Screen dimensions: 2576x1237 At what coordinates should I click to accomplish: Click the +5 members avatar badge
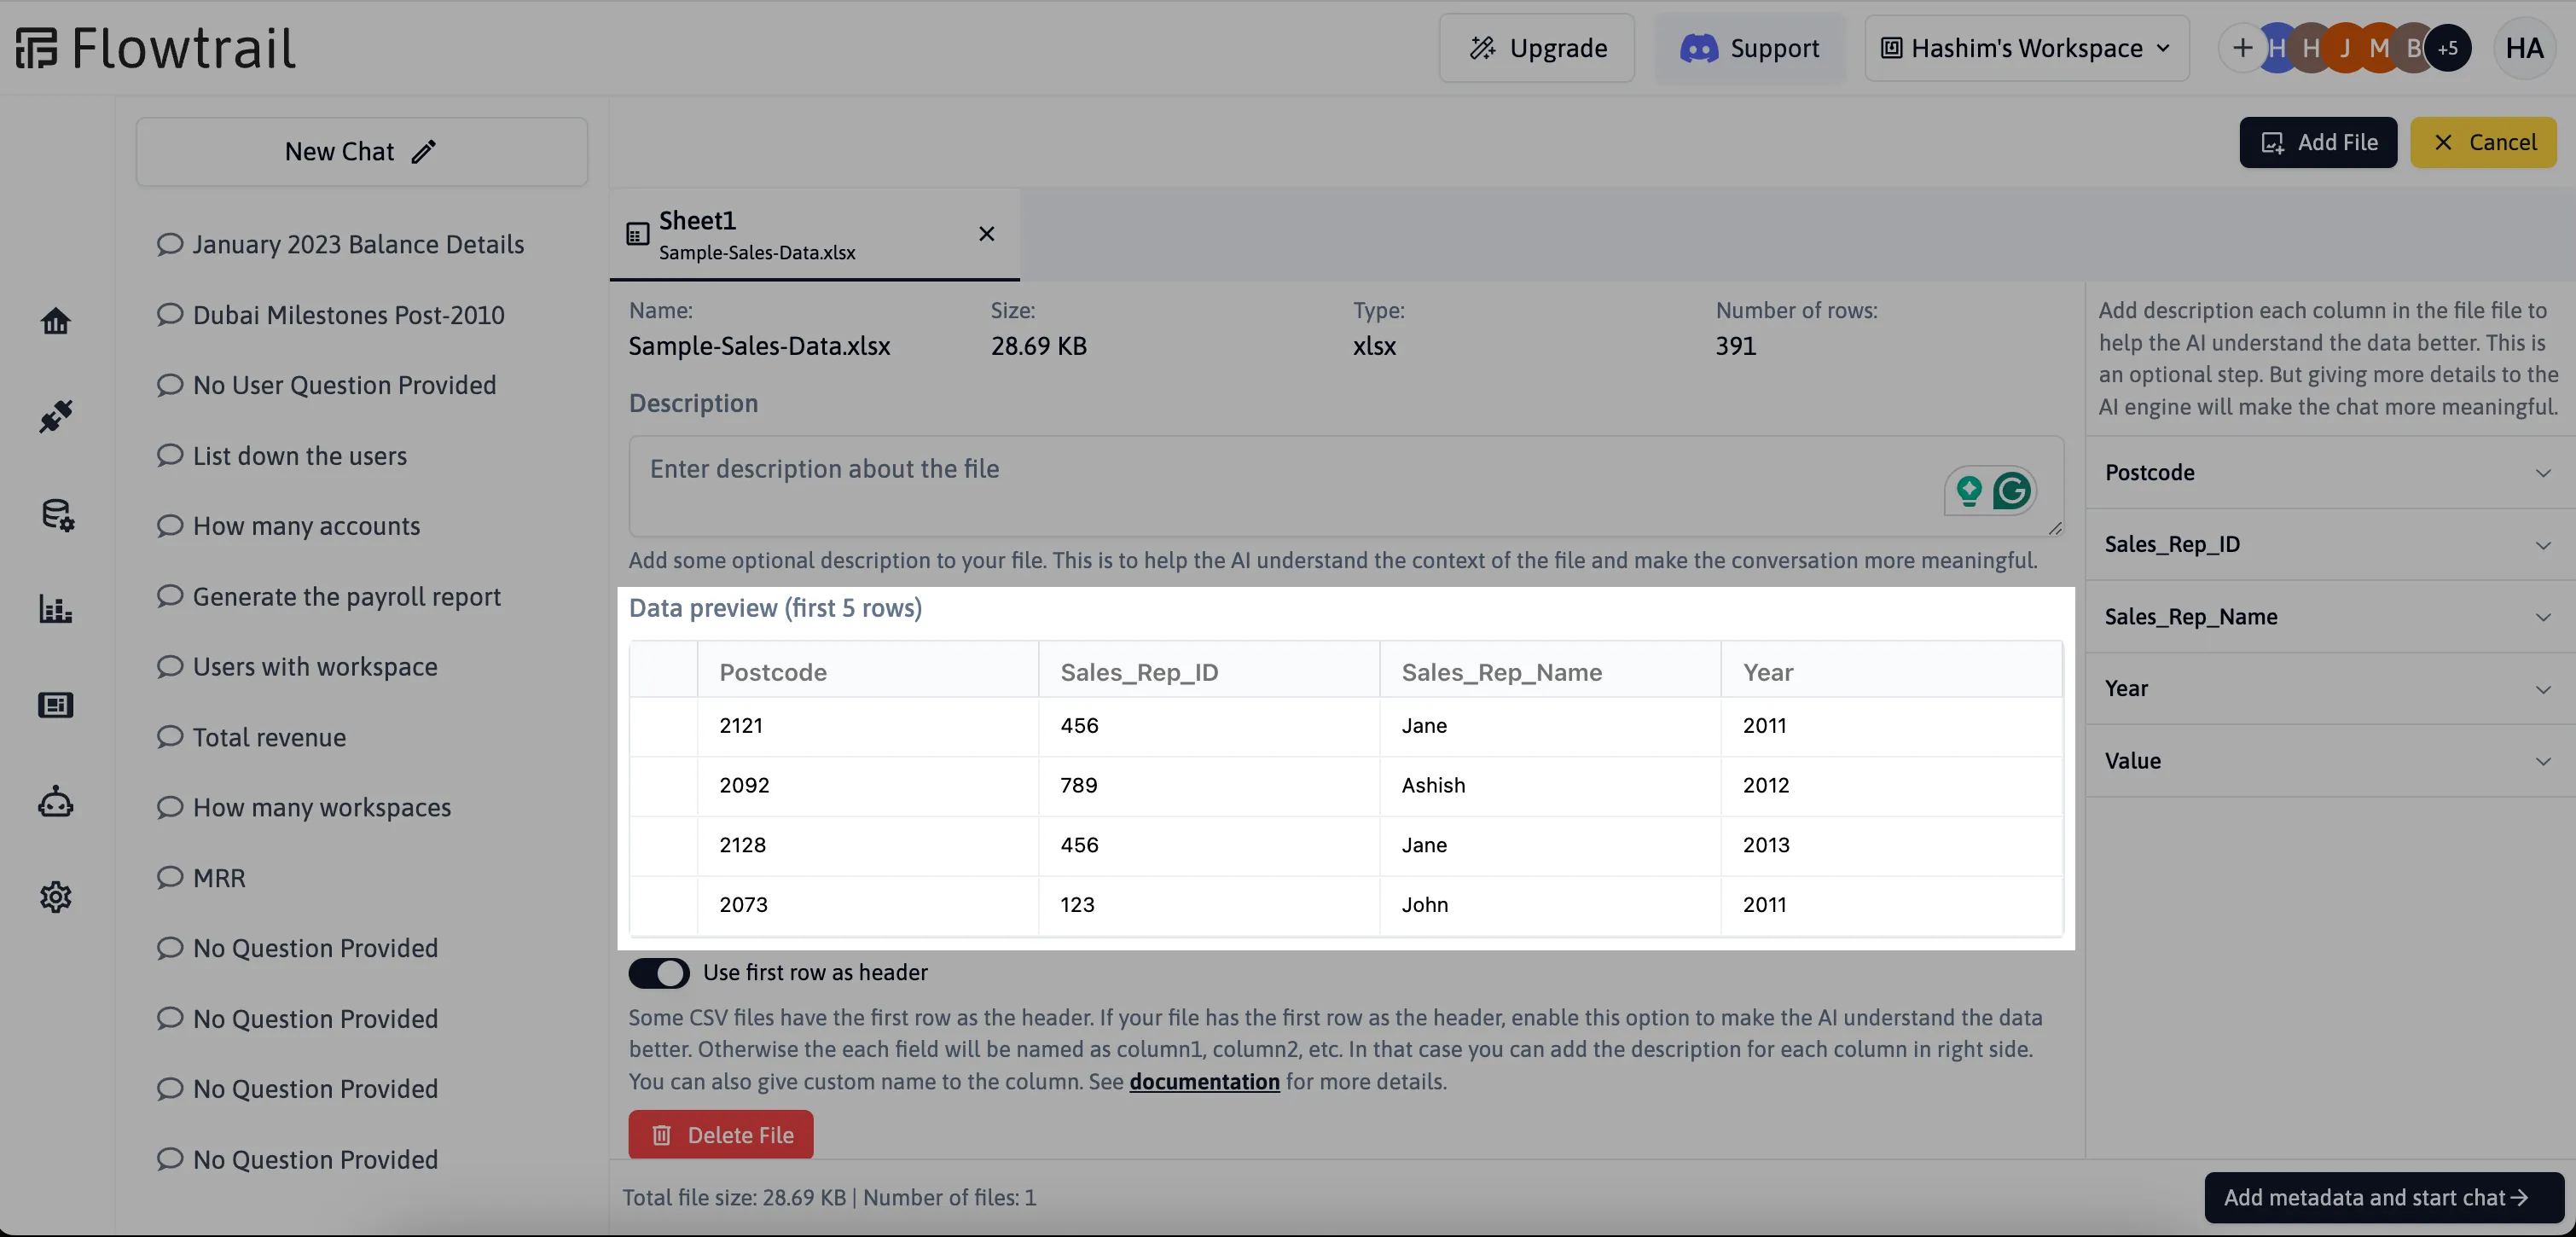(x=2447, y=48)
